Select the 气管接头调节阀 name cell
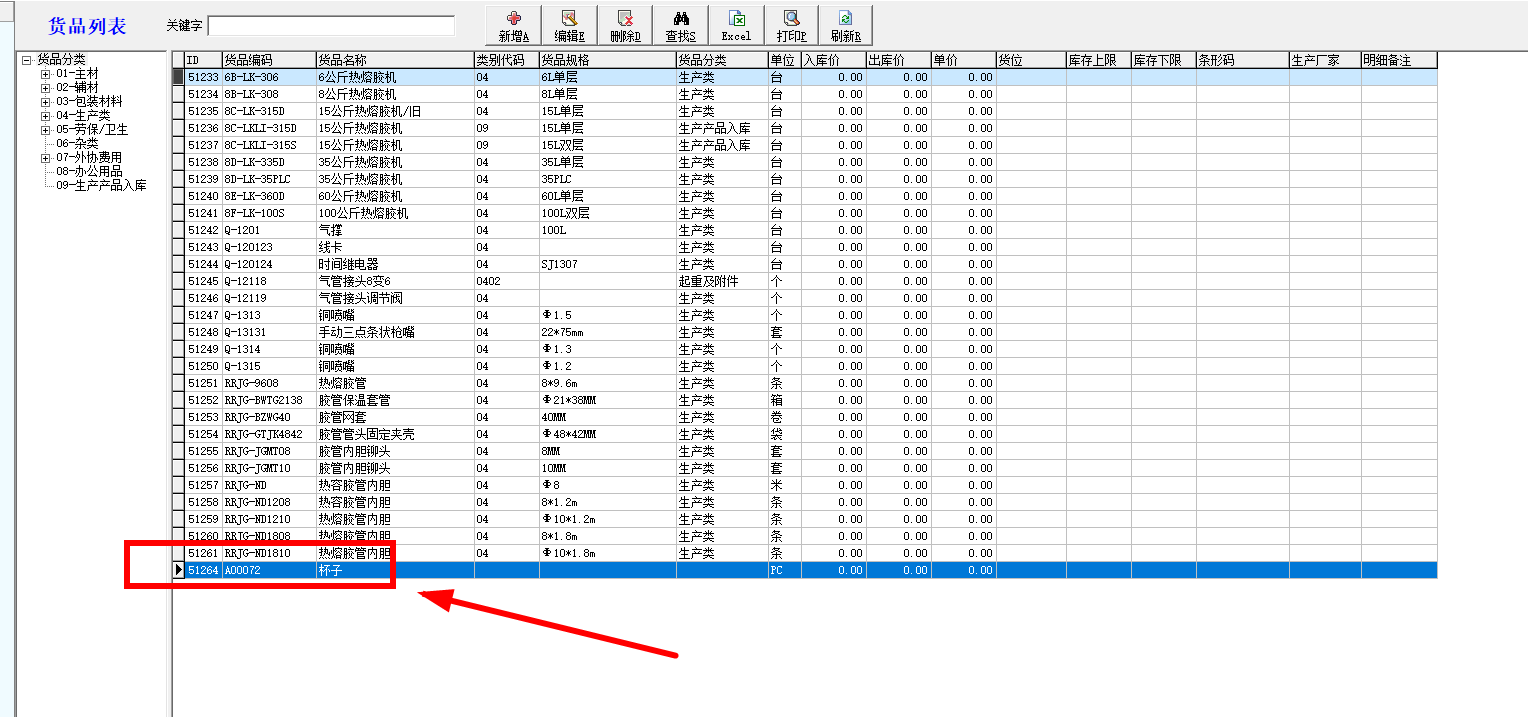This screenshot has height=717, width=1528. coord(394,298)
